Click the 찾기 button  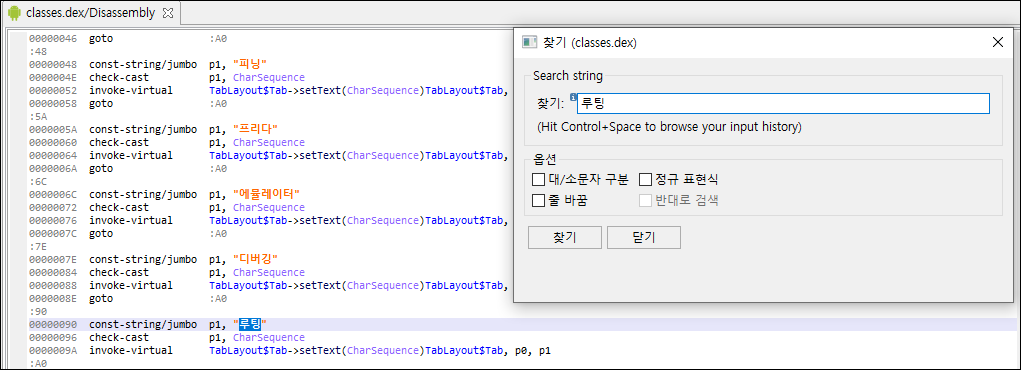coord(564,238)
